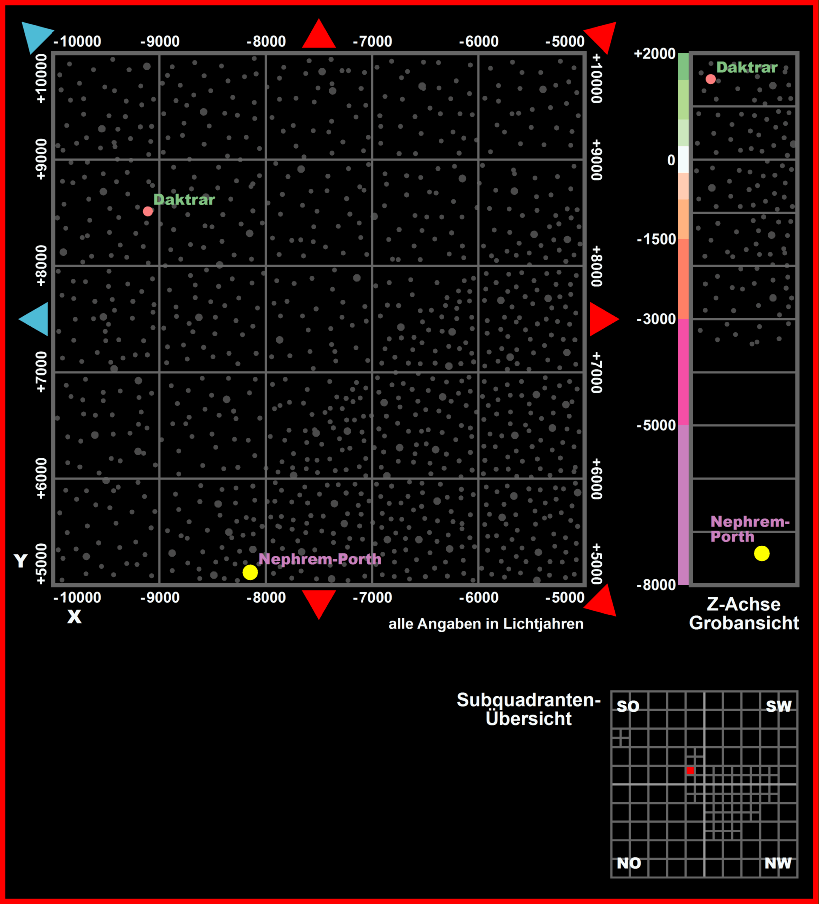Click the Daktrar label on the main map
Image resolution: width=819 pixels, height=904 pixels.
[184, 200]
